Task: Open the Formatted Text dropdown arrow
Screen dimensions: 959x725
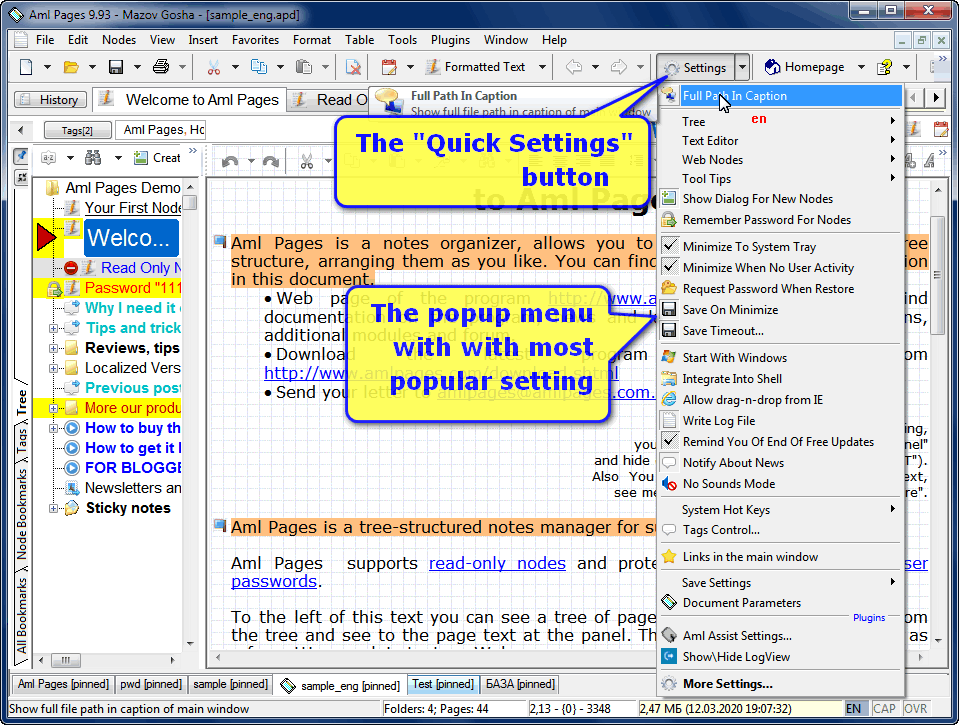Action: [x=542, y=67]
